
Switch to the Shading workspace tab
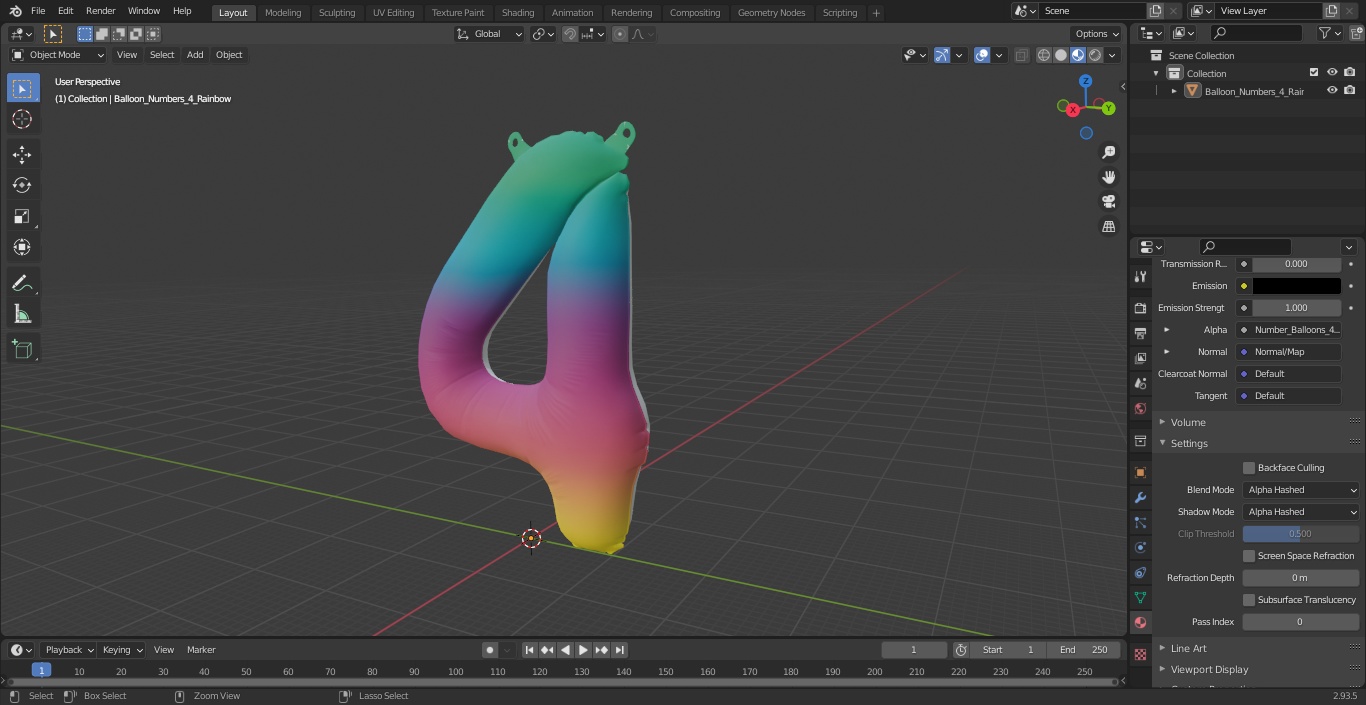coord(518,13)
